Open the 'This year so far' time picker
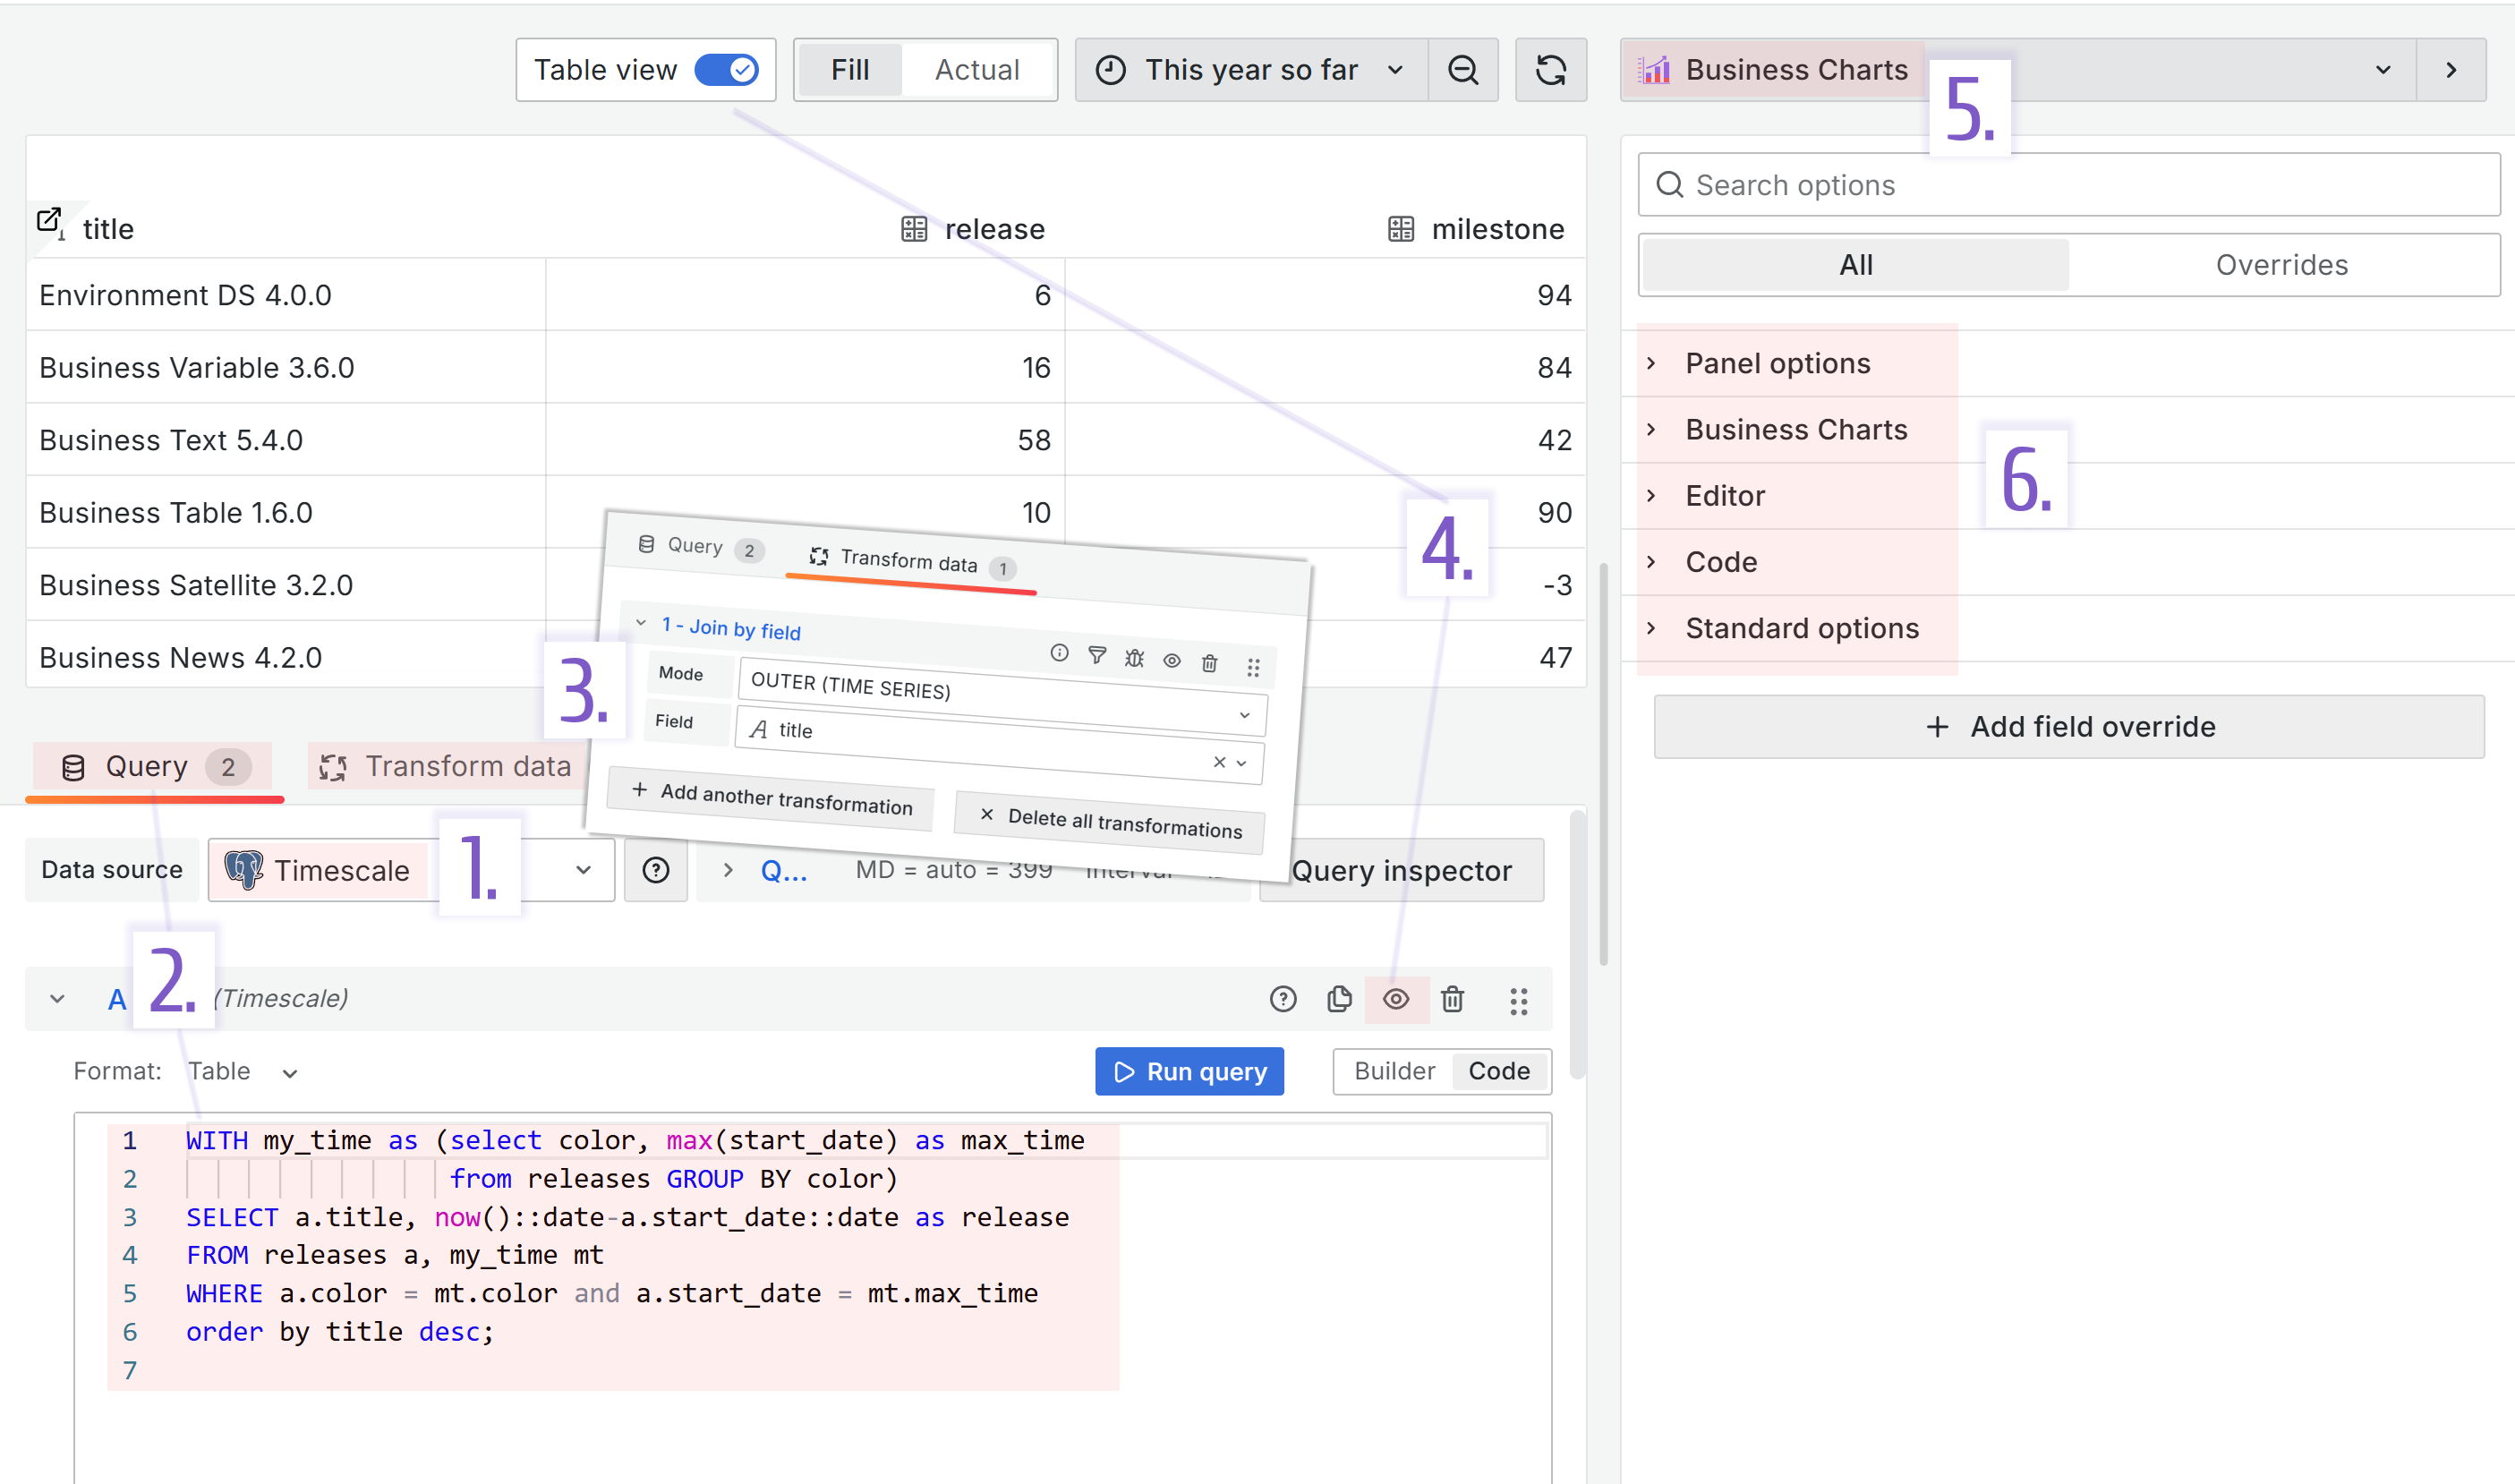Image resolution: width=2515 pixels, height=1484 pixels. tap(1251, 70)
